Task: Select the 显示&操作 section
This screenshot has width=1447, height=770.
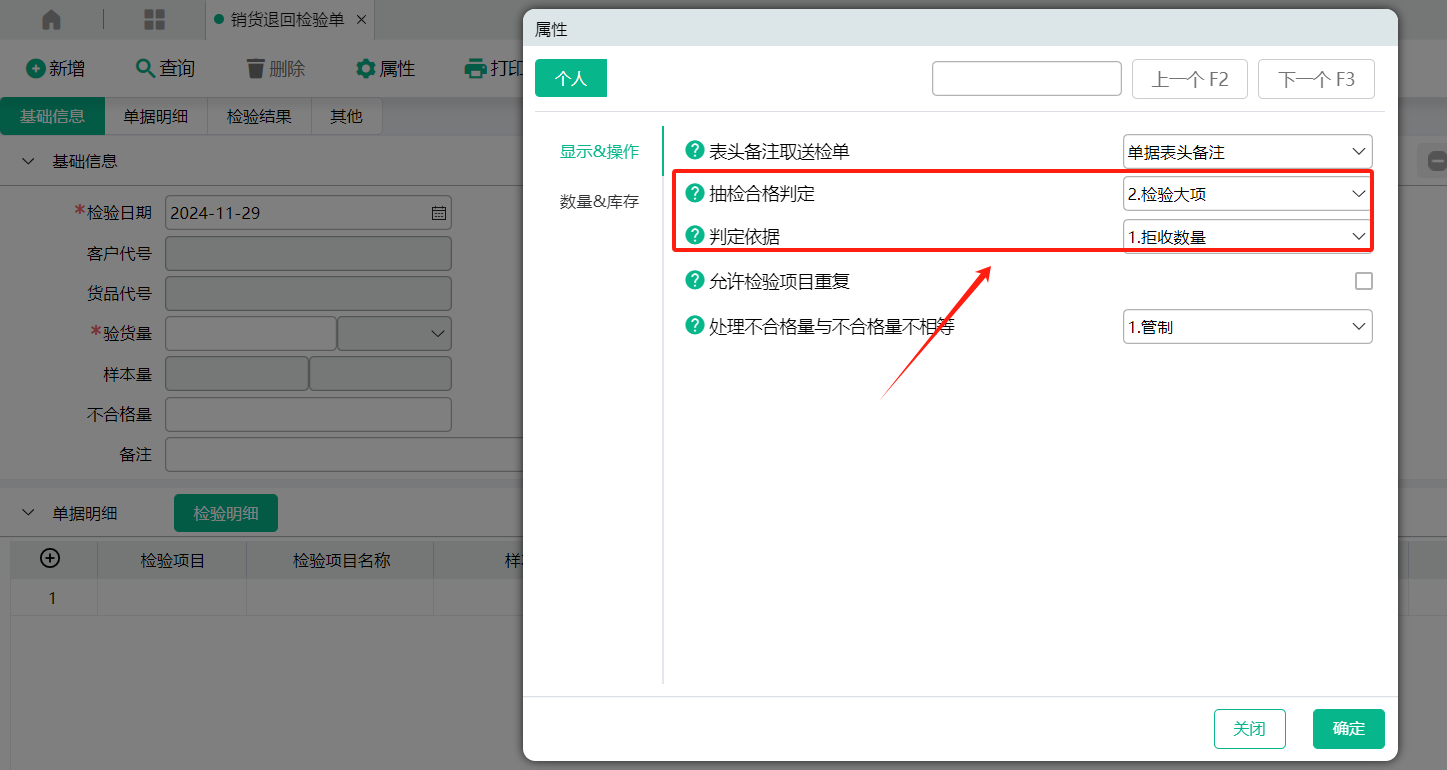Action: coord(598,151)
